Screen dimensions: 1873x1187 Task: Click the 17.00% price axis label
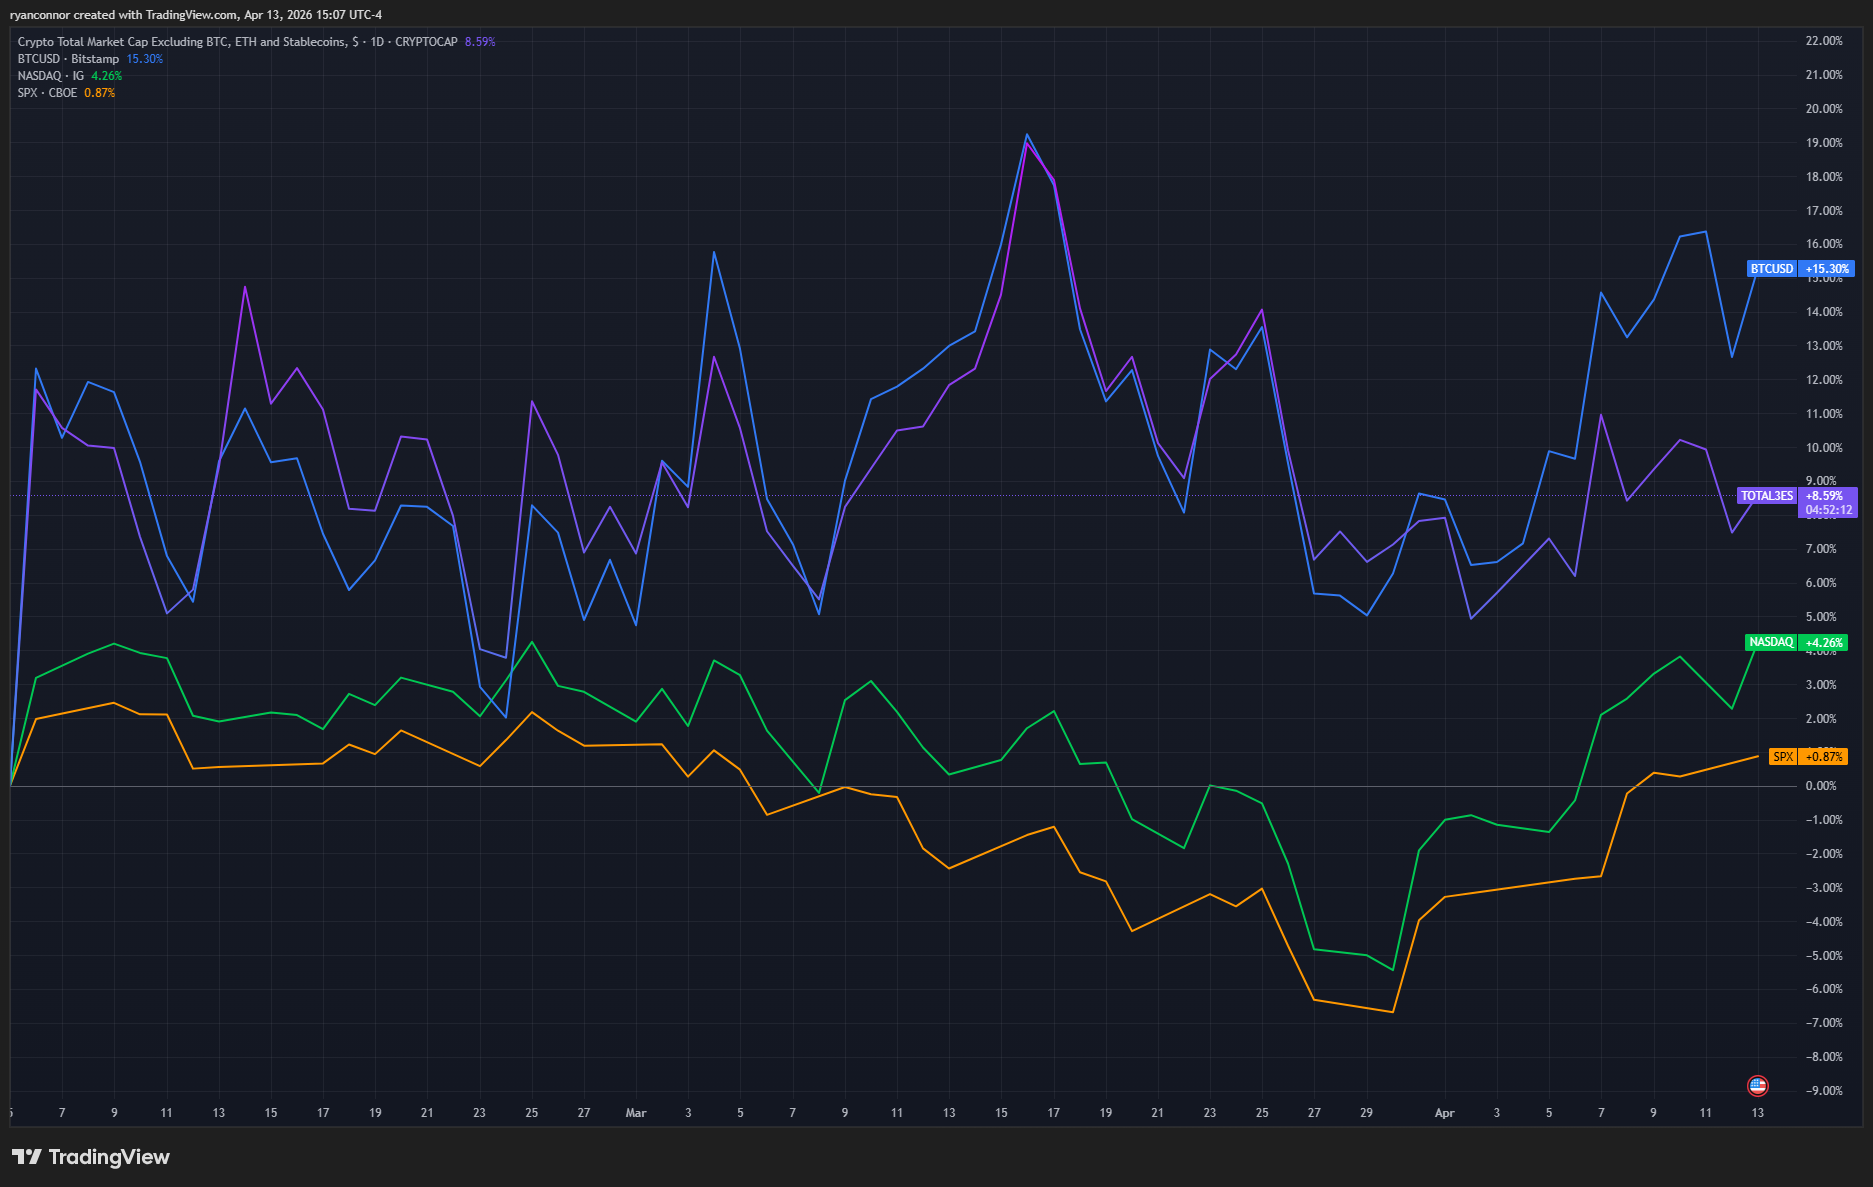coord(1824,211)
